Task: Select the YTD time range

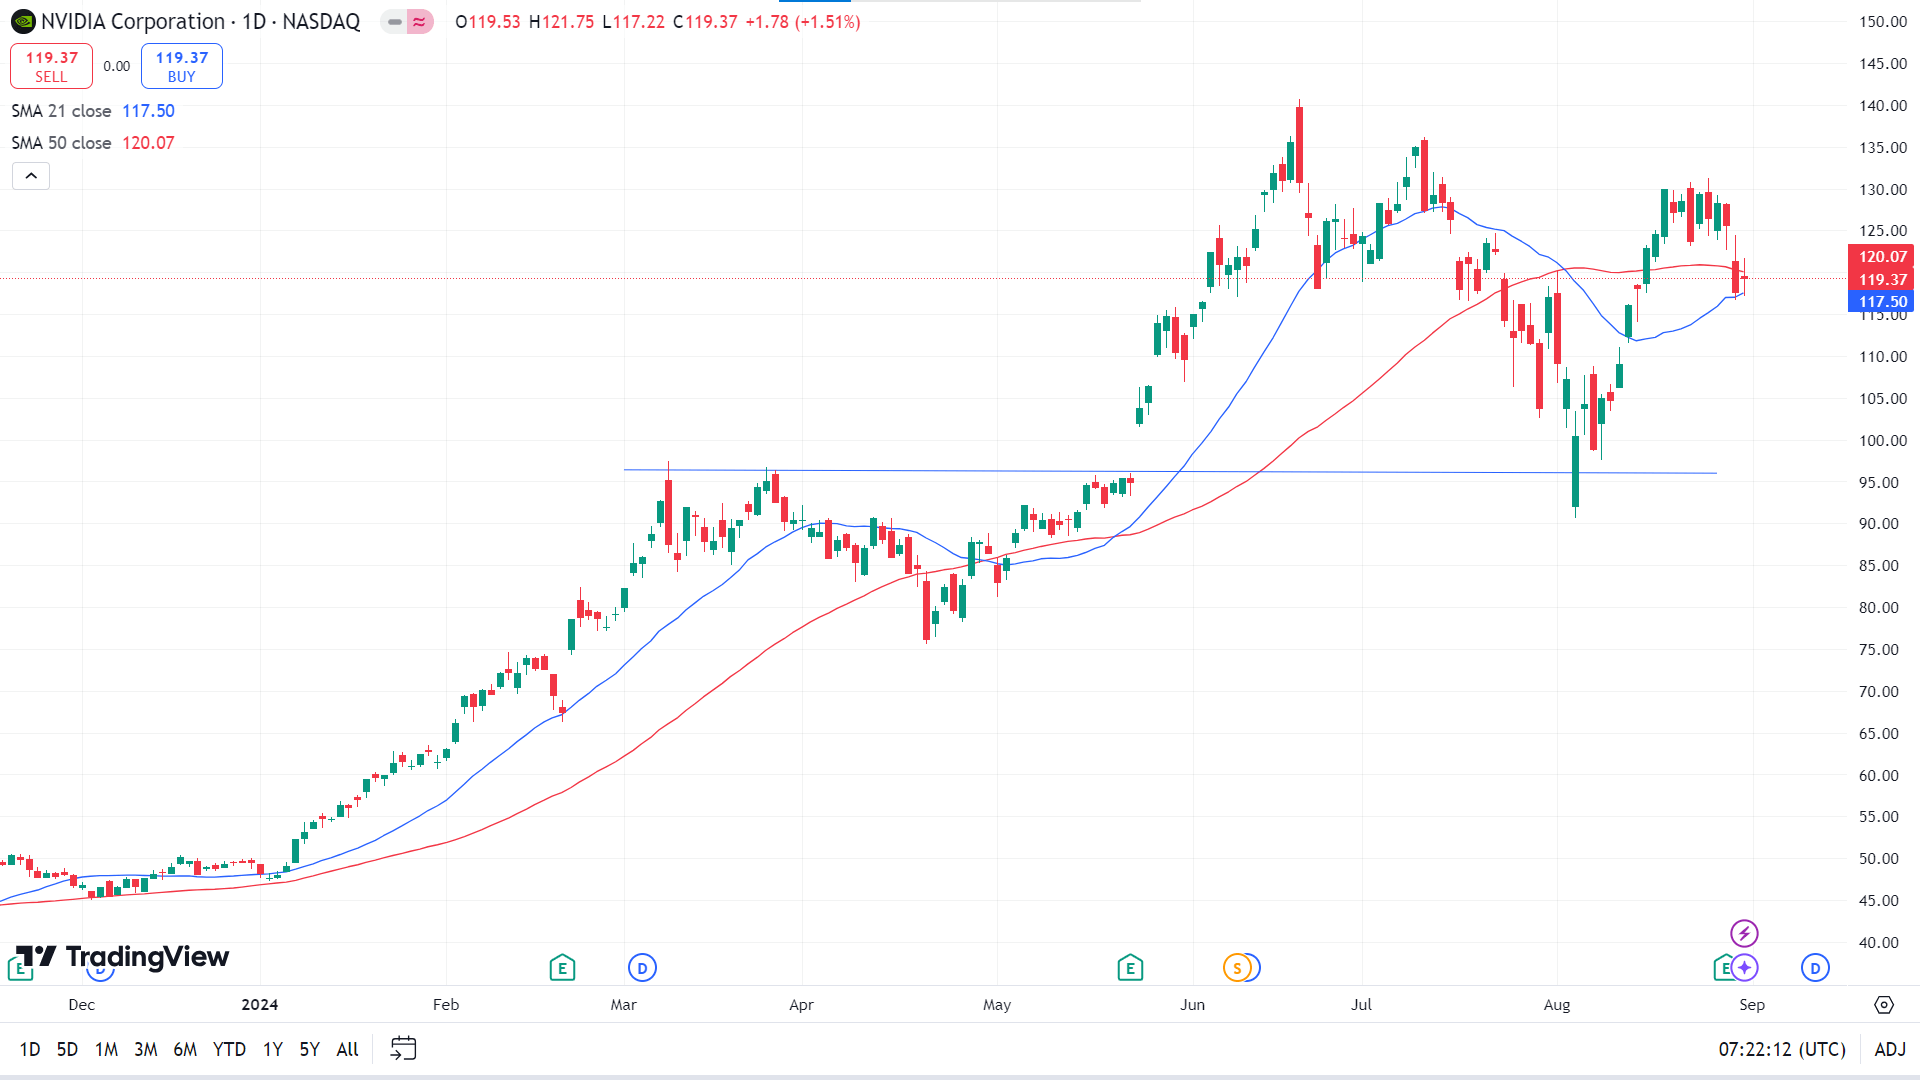Action: [229, 1049]
